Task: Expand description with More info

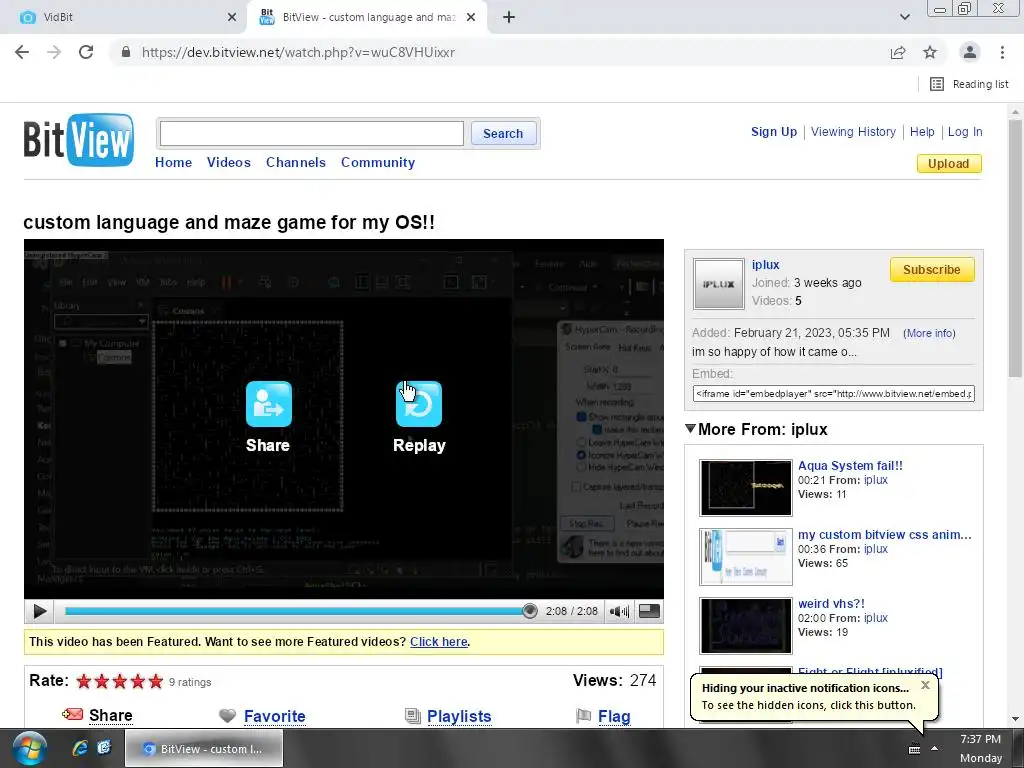Action: [929, 333]
